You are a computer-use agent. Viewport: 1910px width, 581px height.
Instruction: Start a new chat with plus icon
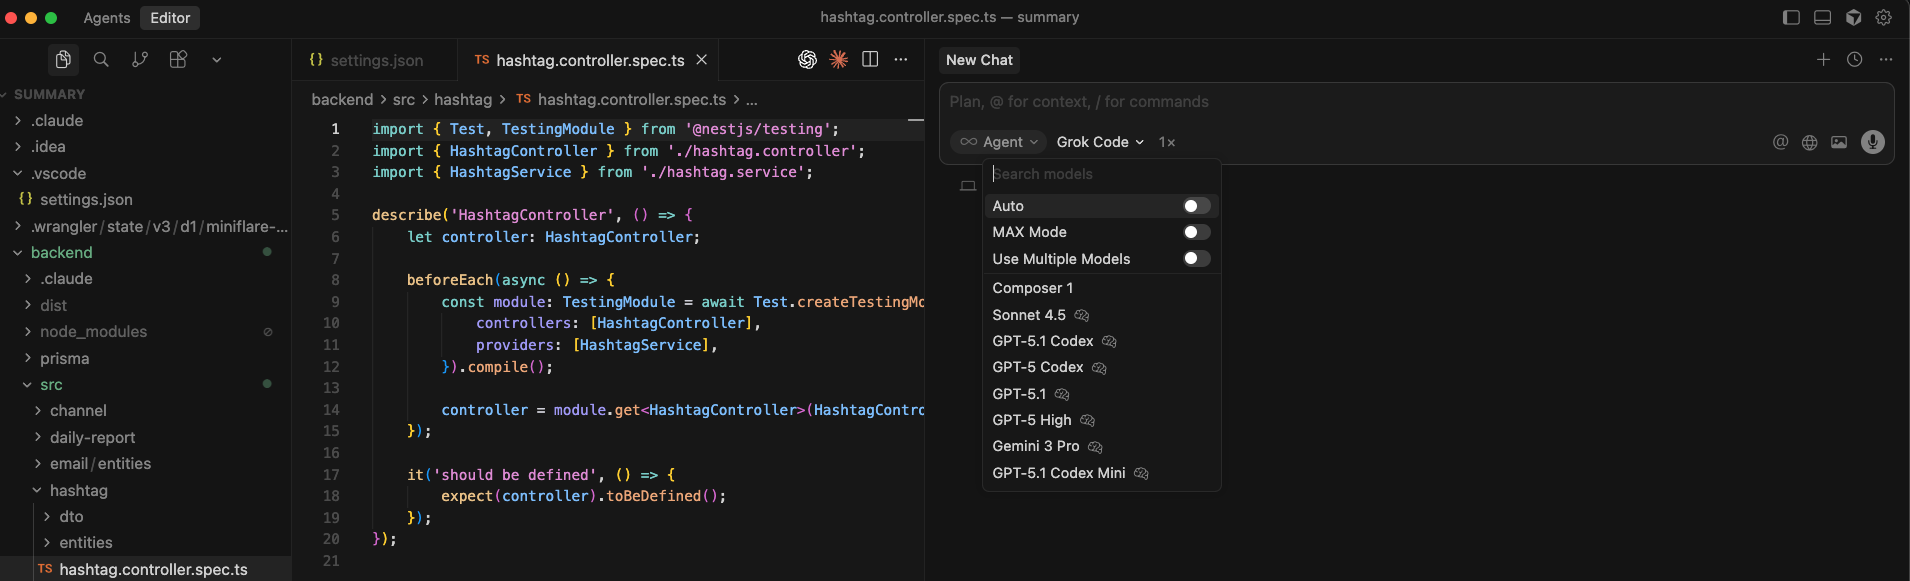point(1823,60)
